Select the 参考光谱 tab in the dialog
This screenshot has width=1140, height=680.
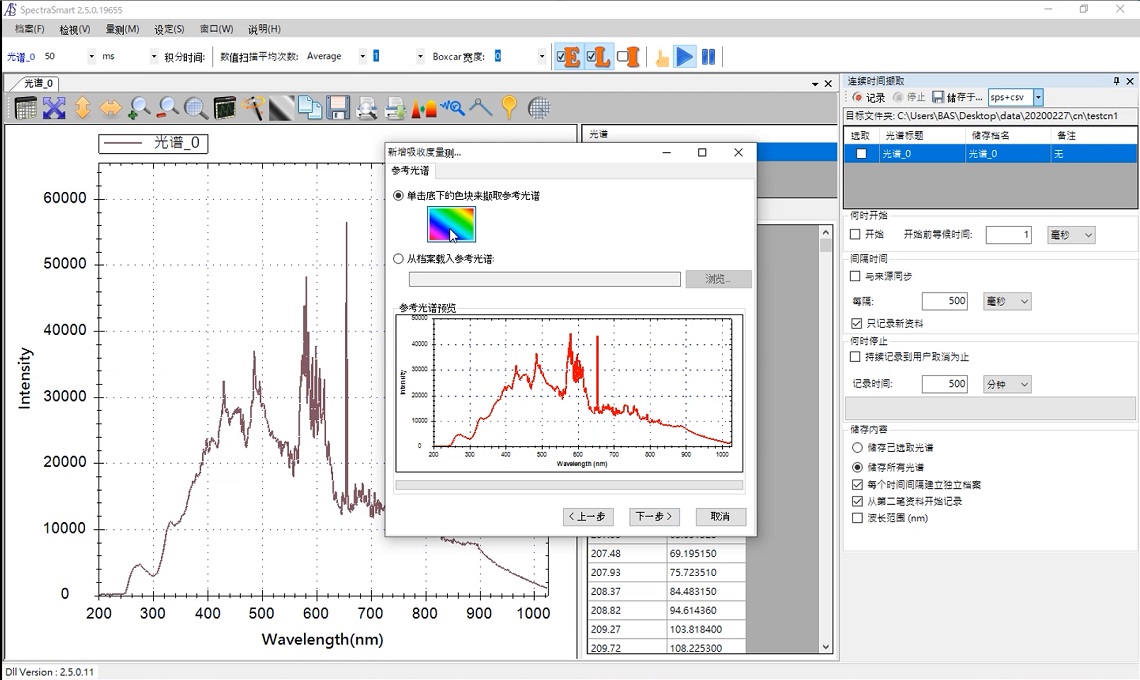(x=410, y=170)
